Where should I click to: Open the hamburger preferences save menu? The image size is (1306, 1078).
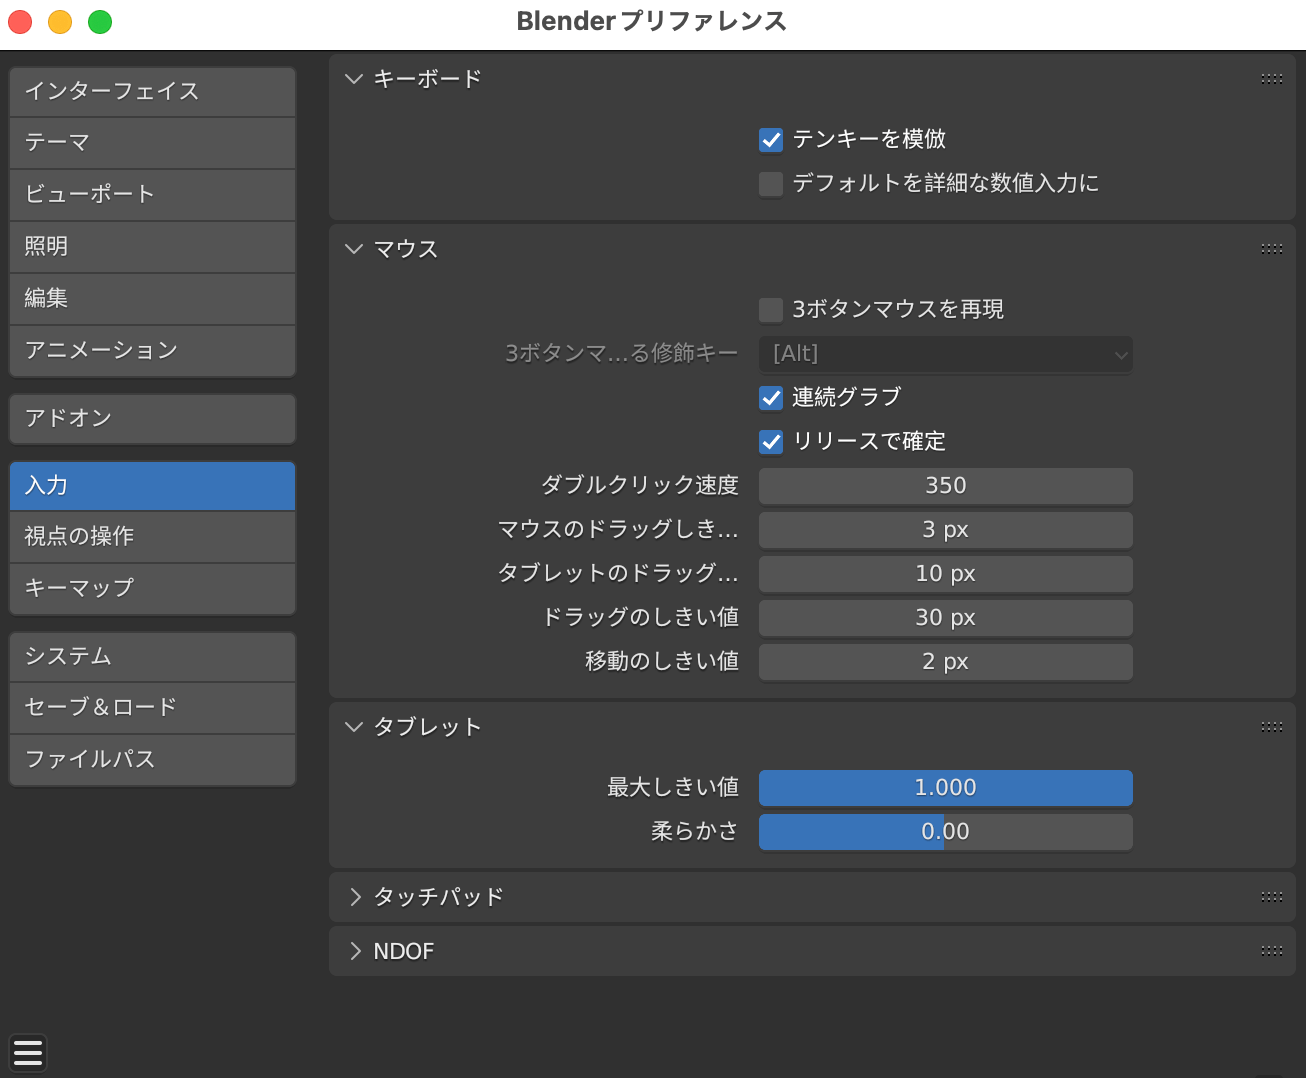pyautogui.click(x=28, y=1053)
